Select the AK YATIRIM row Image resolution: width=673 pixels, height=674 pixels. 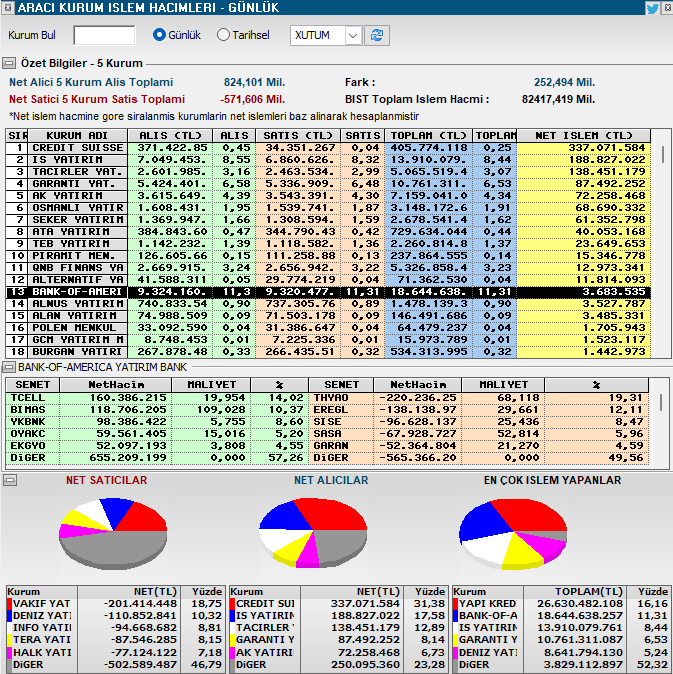[328, 196]
